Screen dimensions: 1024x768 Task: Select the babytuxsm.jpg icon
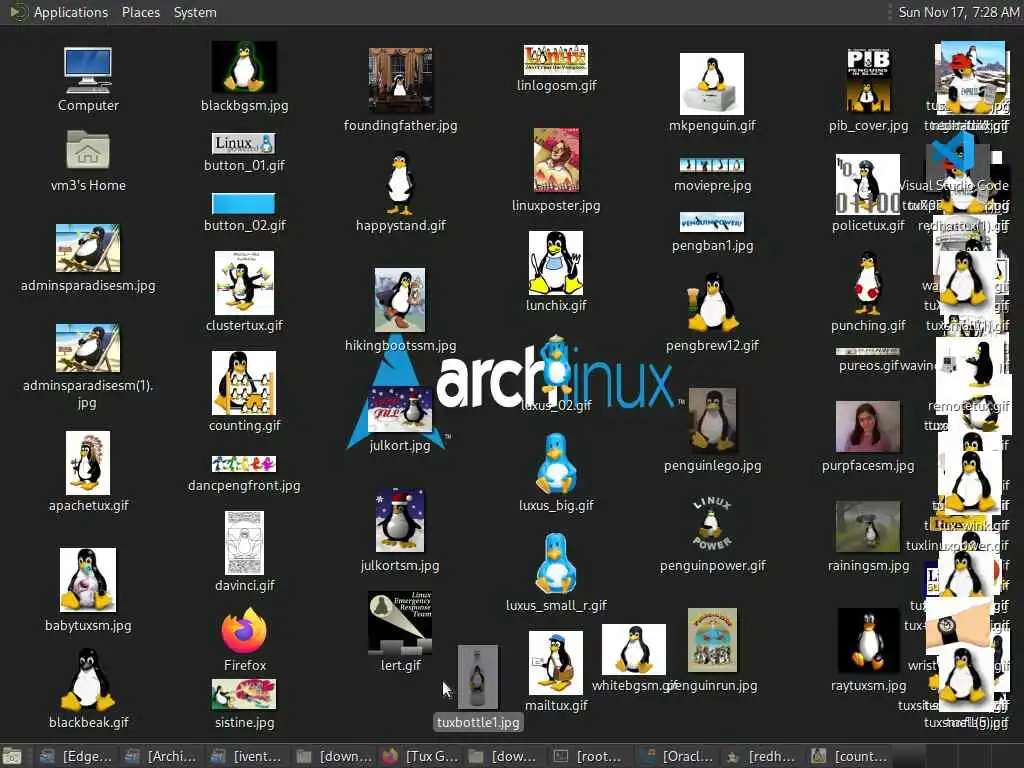[x=88, y=580]
